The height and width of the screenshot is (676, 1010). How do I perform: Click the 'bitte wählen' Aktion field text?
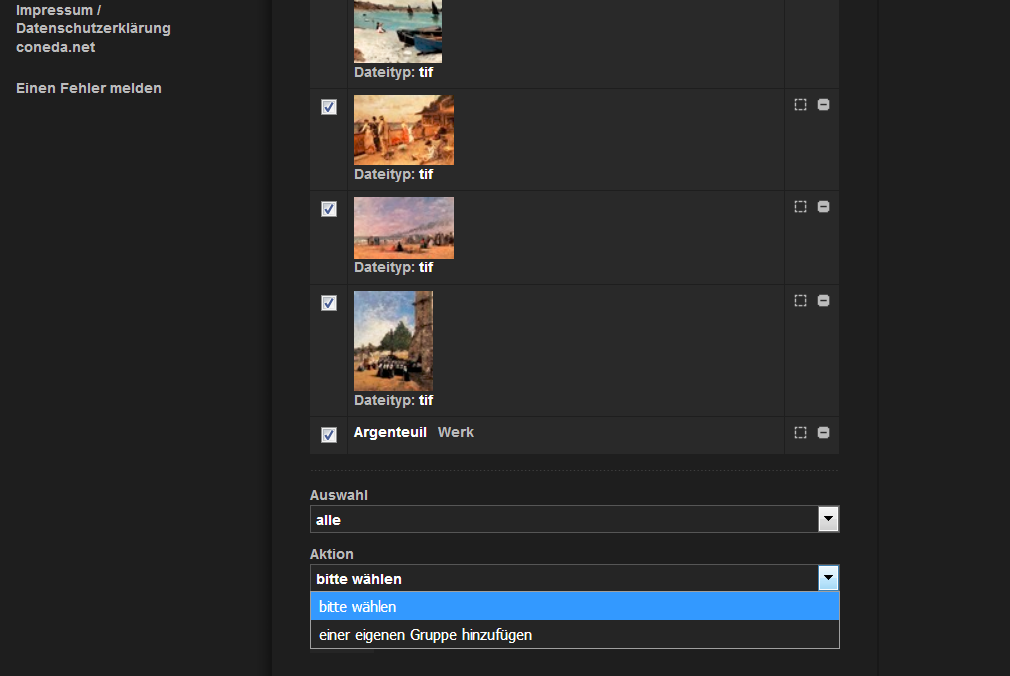coord(359,579)
